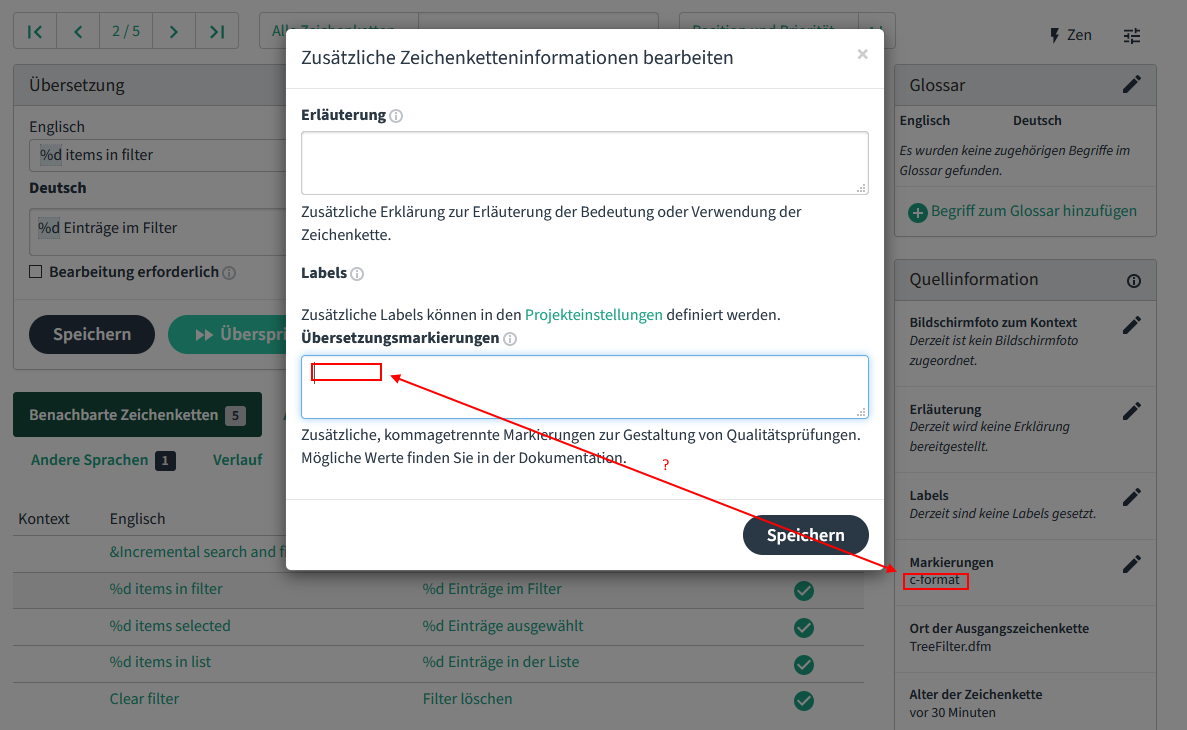Select the c-format flag text

[934, 580]
